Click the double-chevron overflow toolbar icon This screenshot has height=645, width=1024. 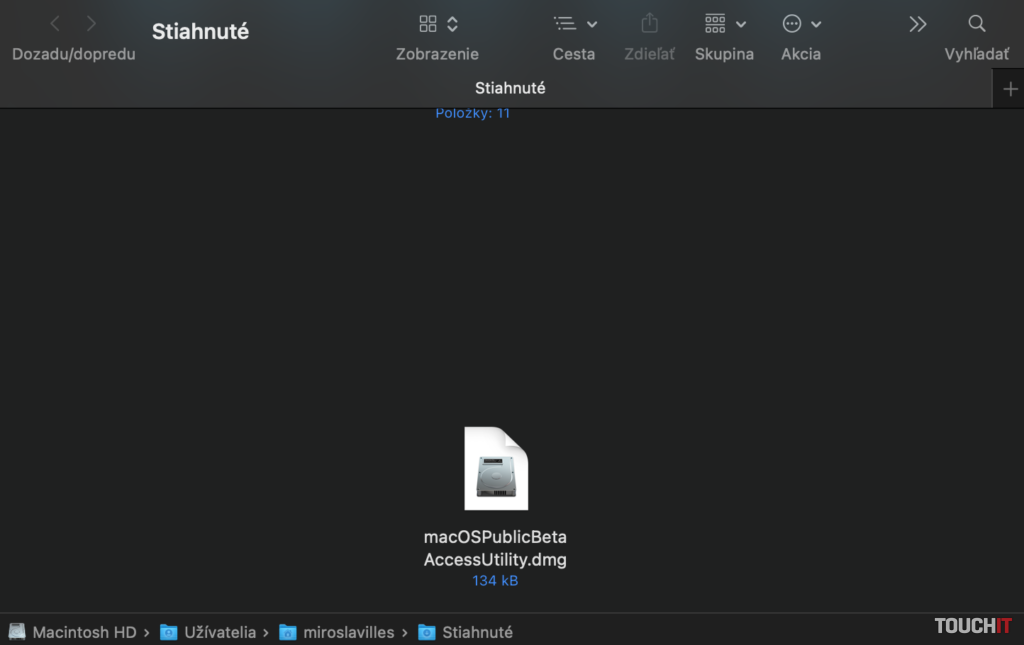(x=919, y=22)
